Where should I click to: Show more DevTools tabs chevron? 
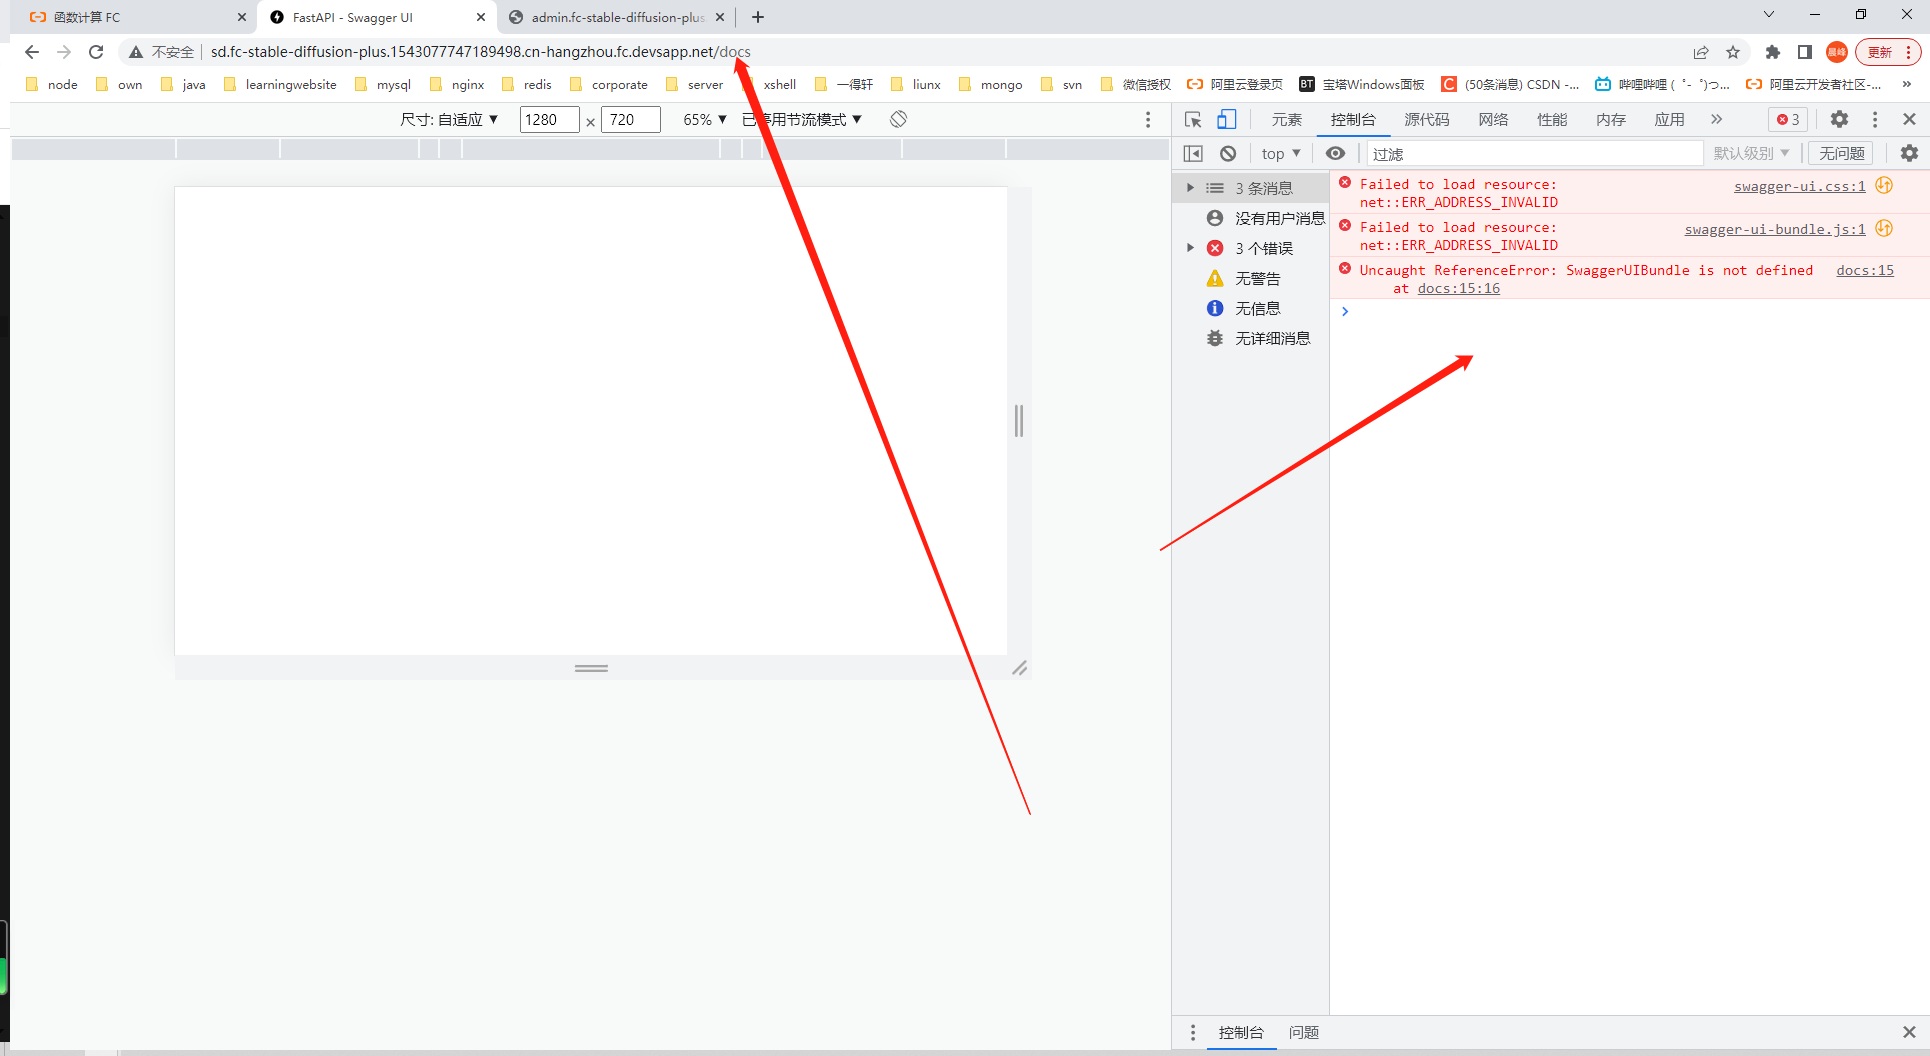click(1716, 120)
